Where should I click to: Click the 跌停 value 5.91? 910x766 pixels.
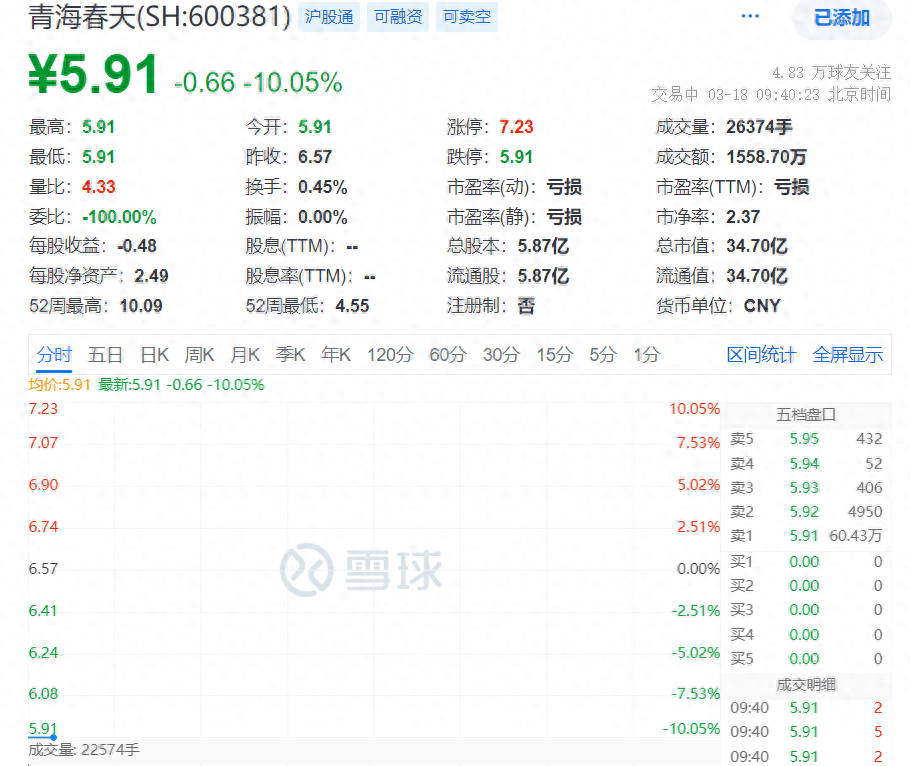(x=517, y=157)
